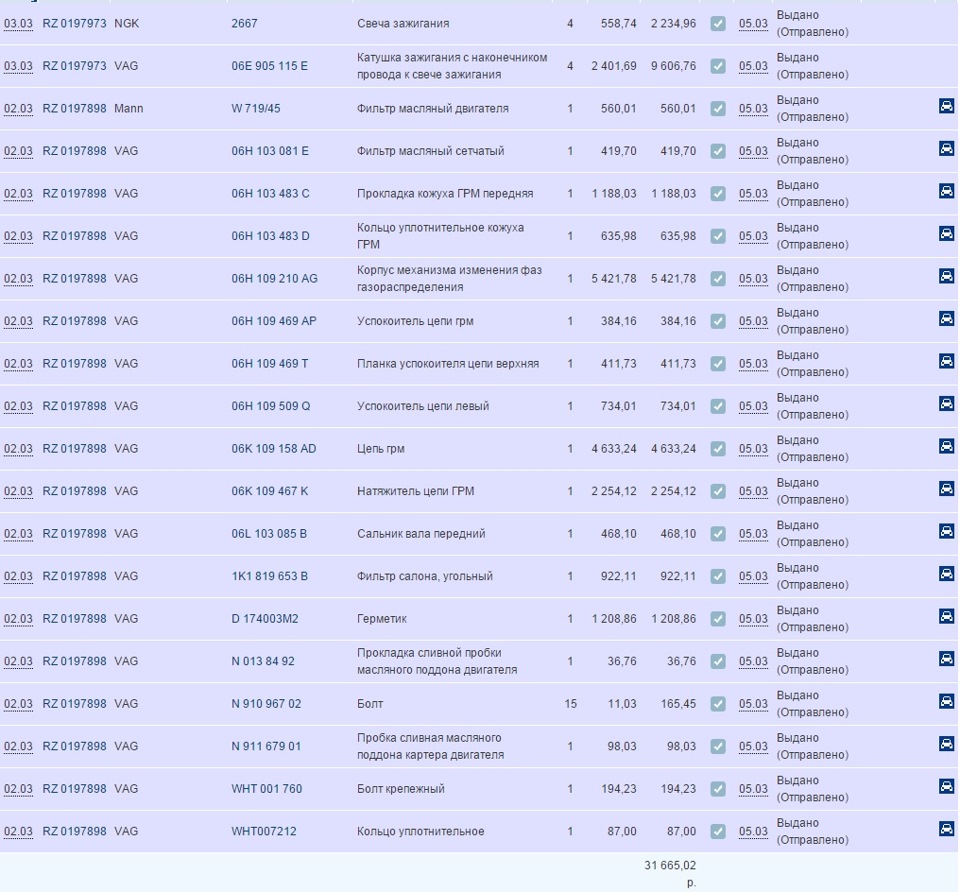Open order RZ 0197898 in Сальник вала передний row
Viewport: 960px width, 892px height.
[x=74, y=534]
